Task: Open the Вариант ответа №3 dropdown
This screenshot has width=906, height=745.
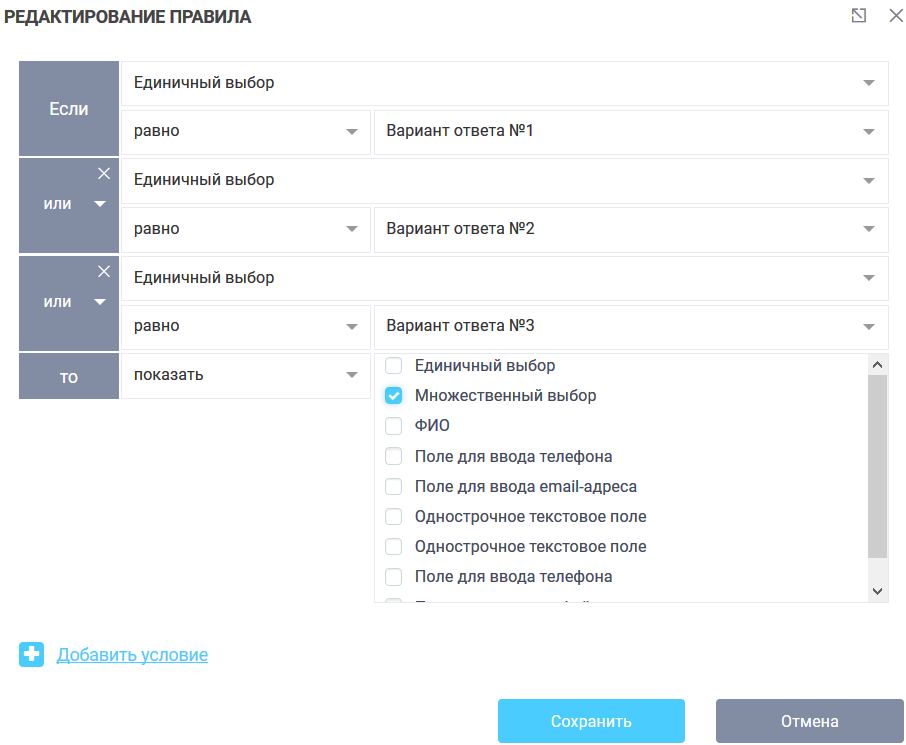Action: 631,327
